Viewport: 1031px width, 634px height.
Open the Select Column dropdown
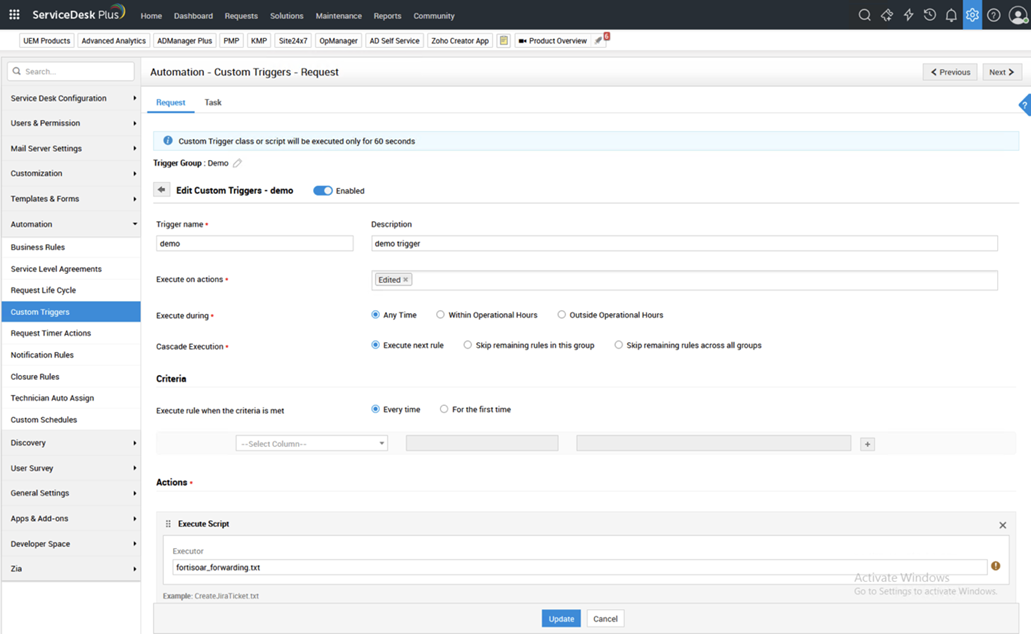click(x=311, y=443)
